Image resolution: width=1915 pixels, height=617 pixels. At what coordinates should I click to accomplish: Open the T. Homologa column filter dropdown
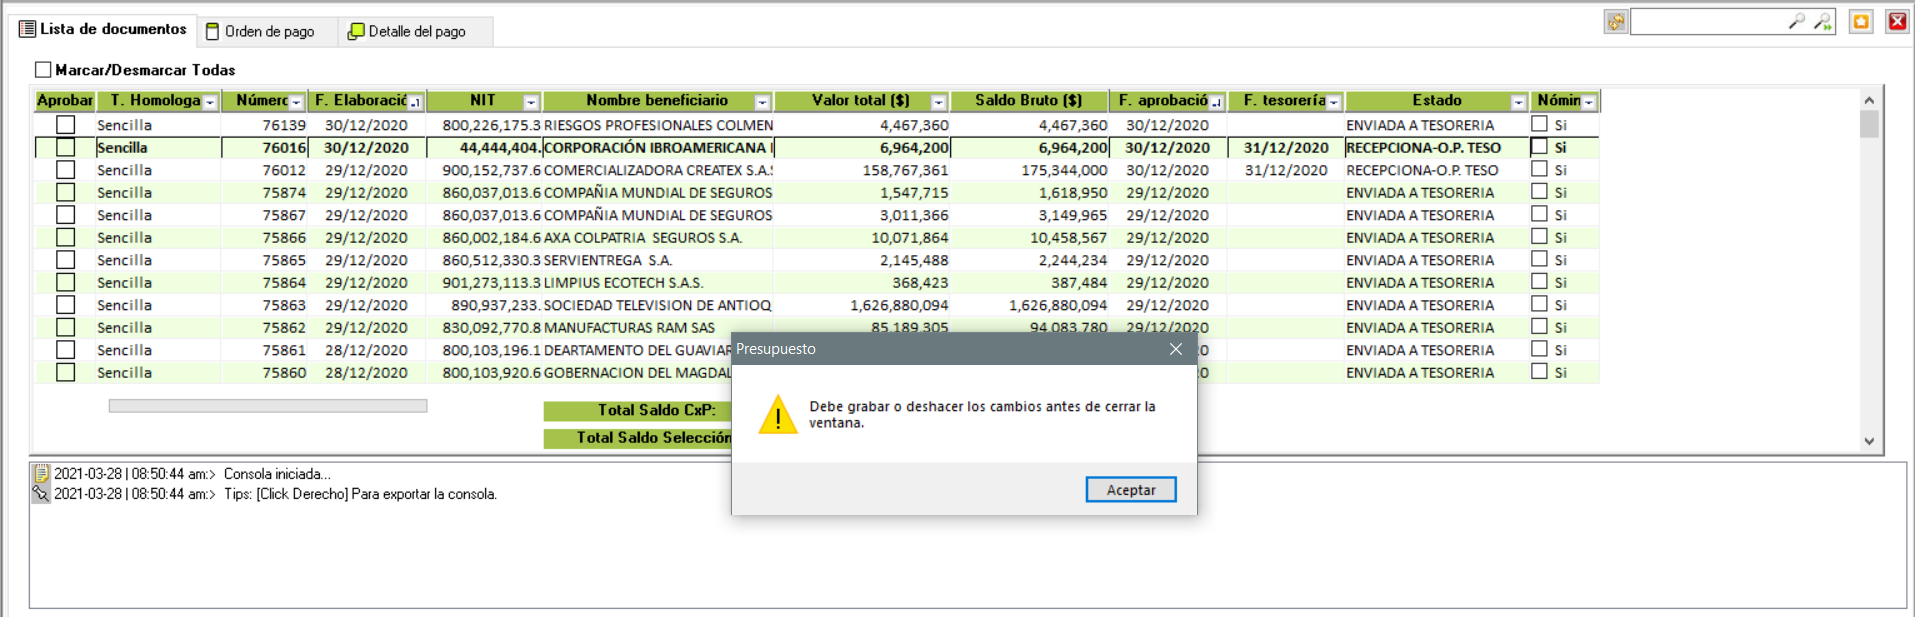[210, 102]
